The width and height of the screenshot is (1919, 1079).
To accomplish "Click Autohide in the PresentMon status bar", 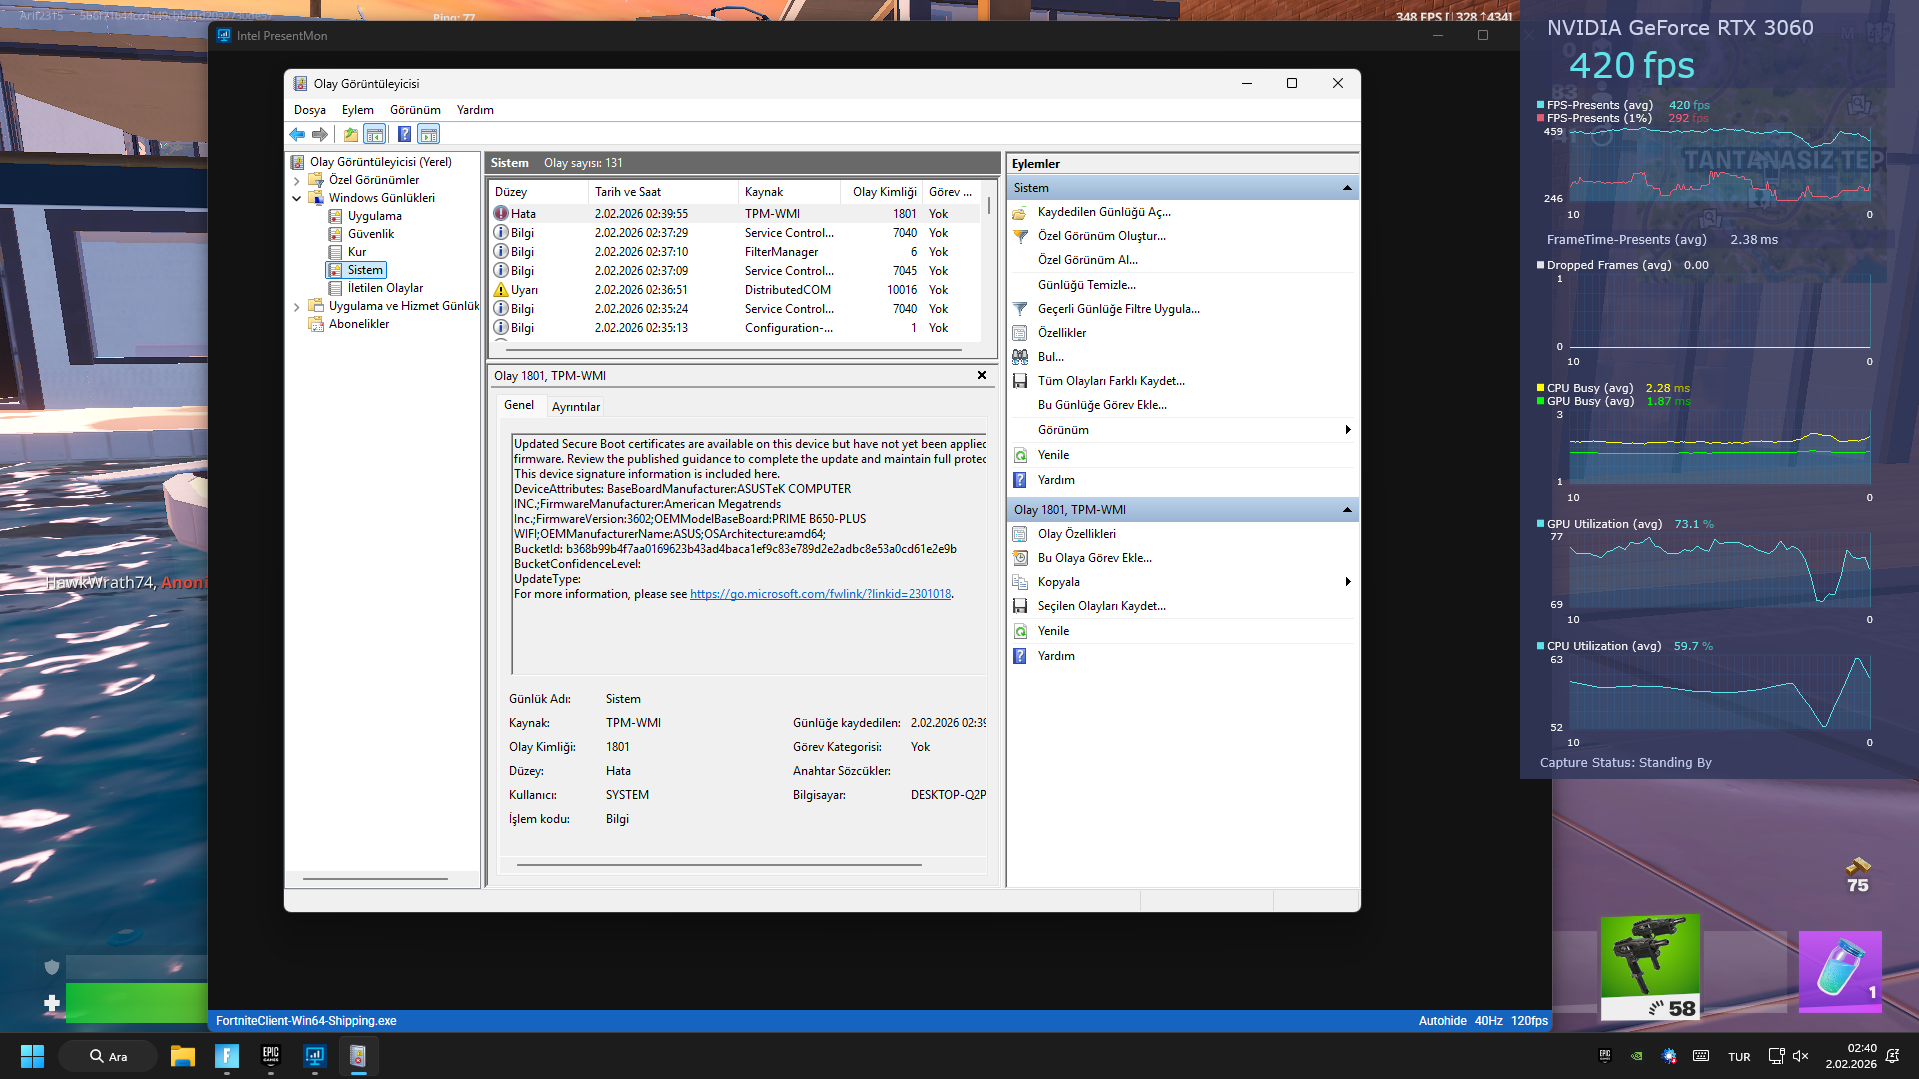I will click(x=1442, y=1021).
